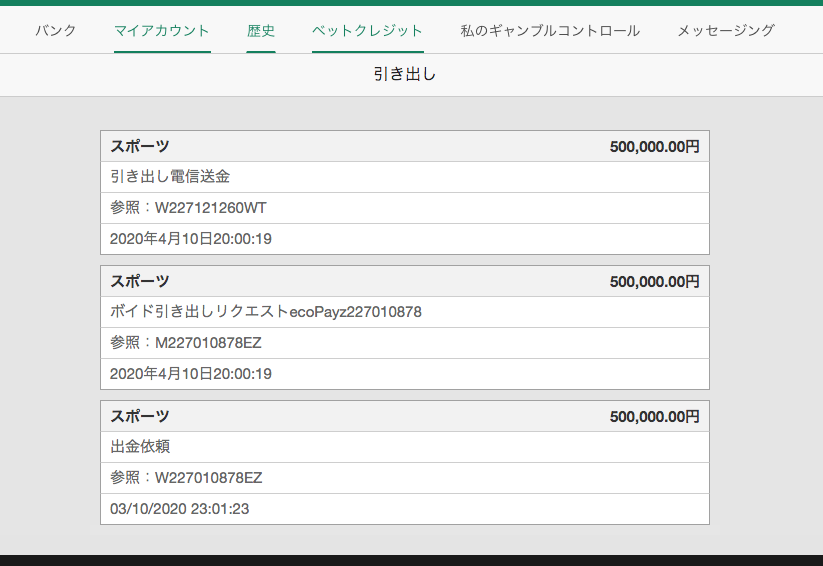
Task: Switch to マイアカウント tab
Action: [x=162, y=30]
